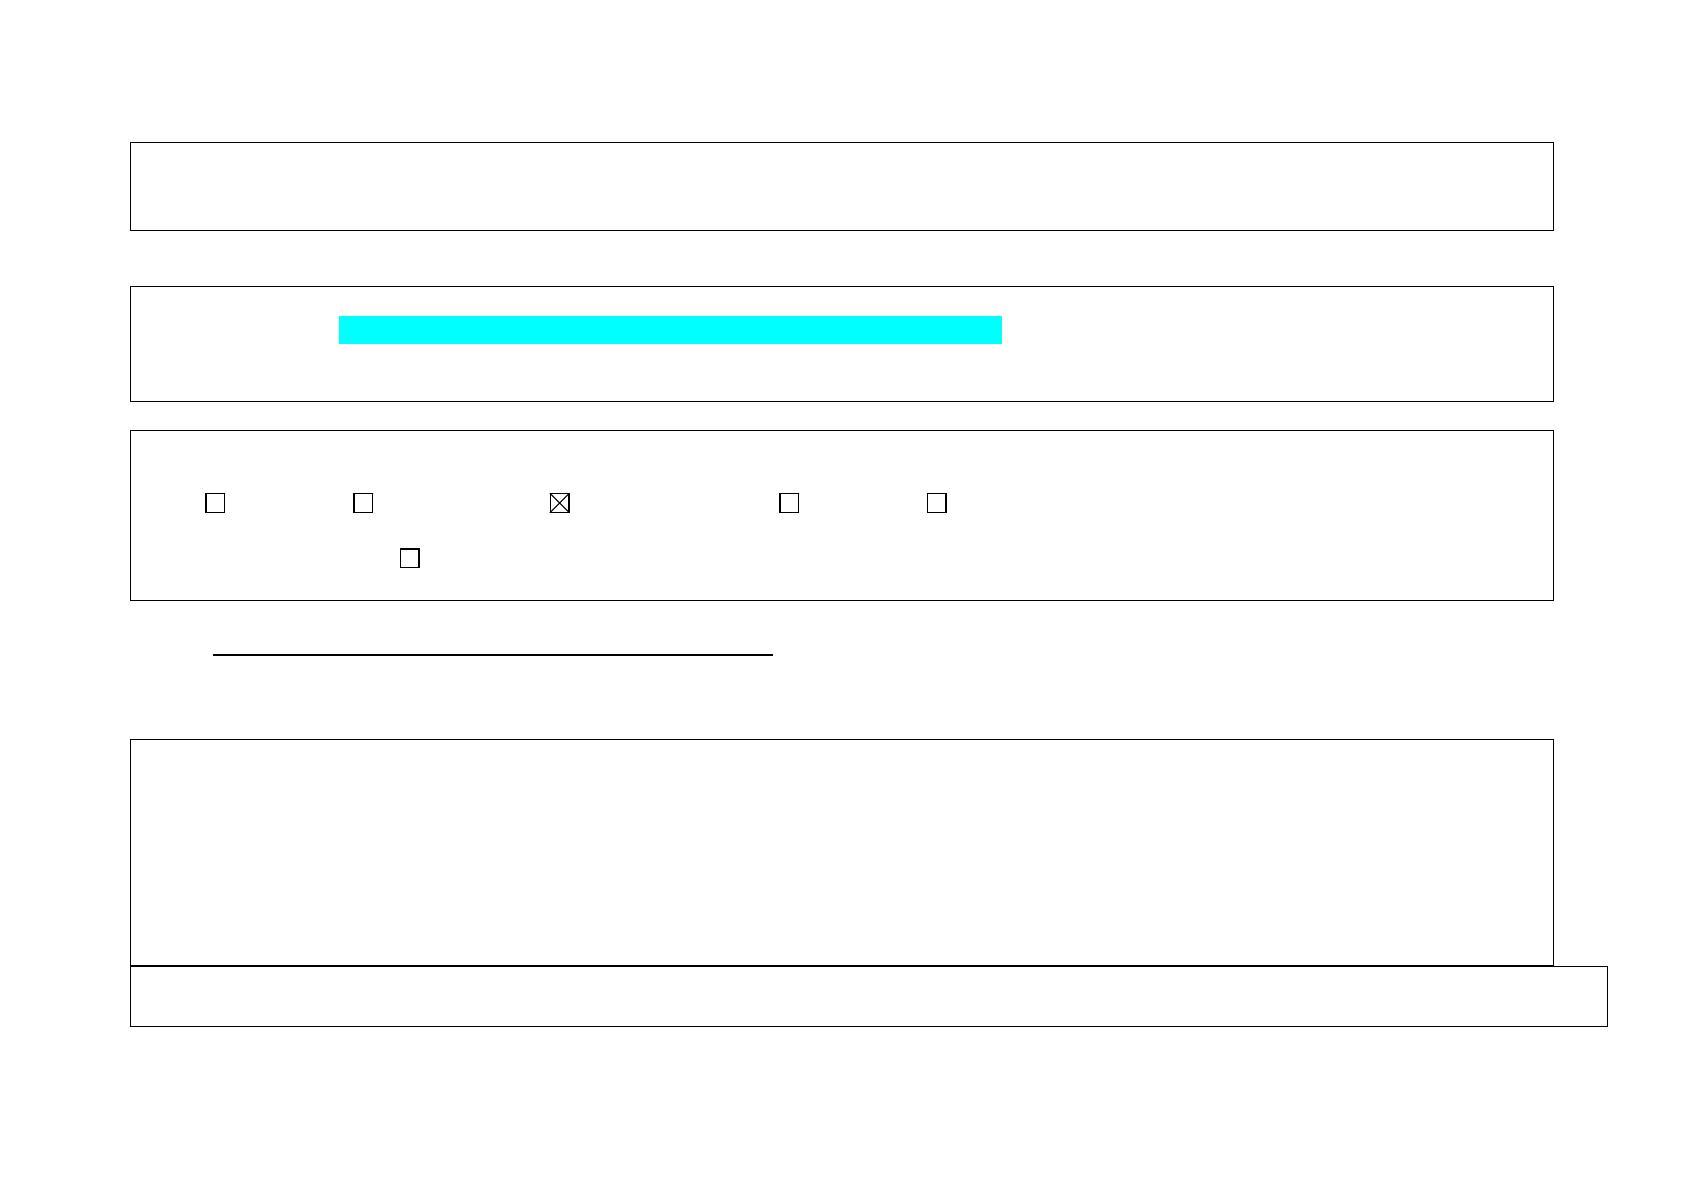Tick the first empty checkbox in the row
Image resolution: width=1684 pixels, height=1190 pixels.
(215, 503)
